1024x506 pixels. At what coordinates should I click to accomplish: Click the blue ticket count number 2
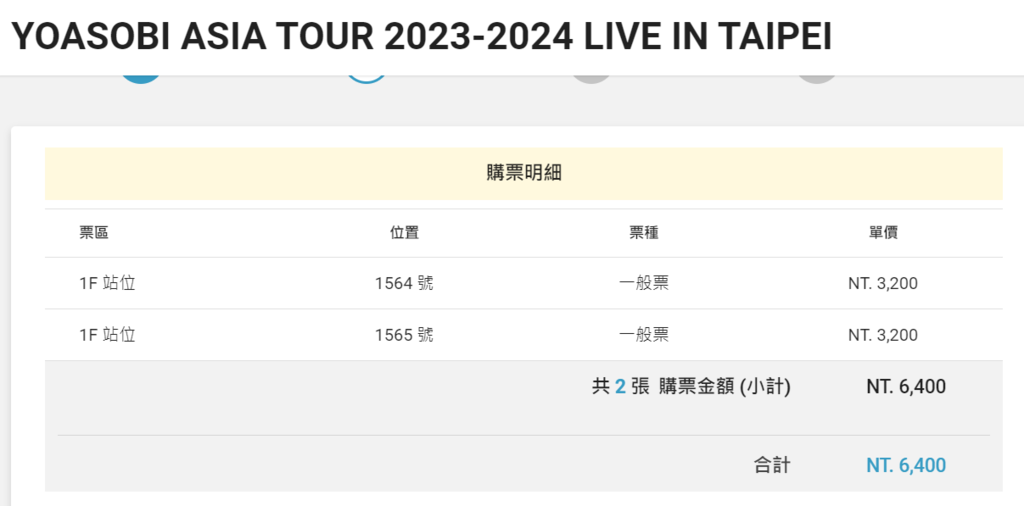point(620,387)
